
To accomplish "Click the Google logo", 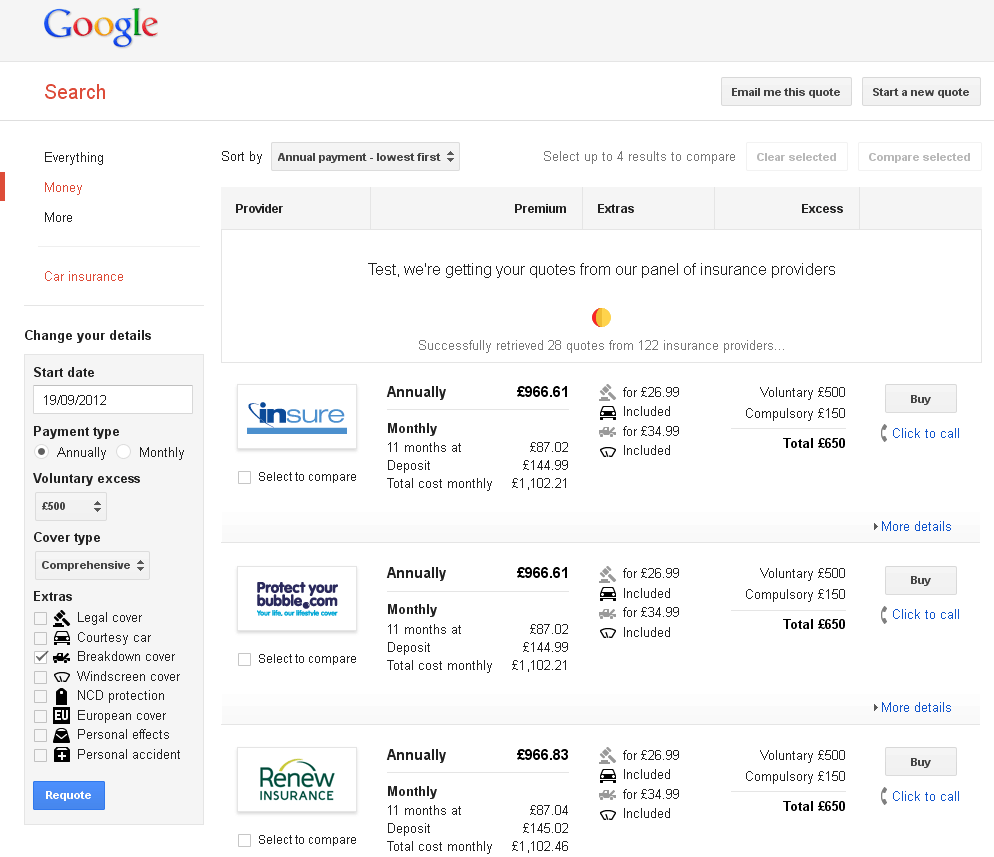I will coord(101,27).
